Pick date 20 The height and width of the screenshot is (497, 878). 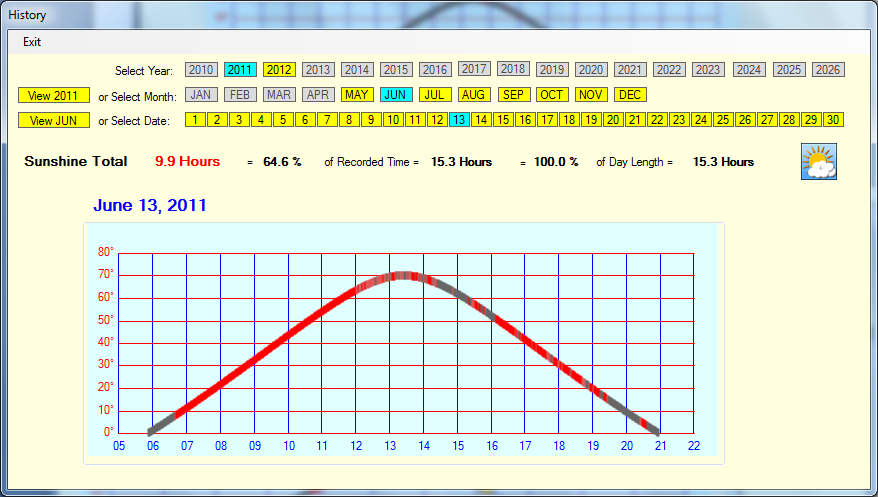pos(613,120)
